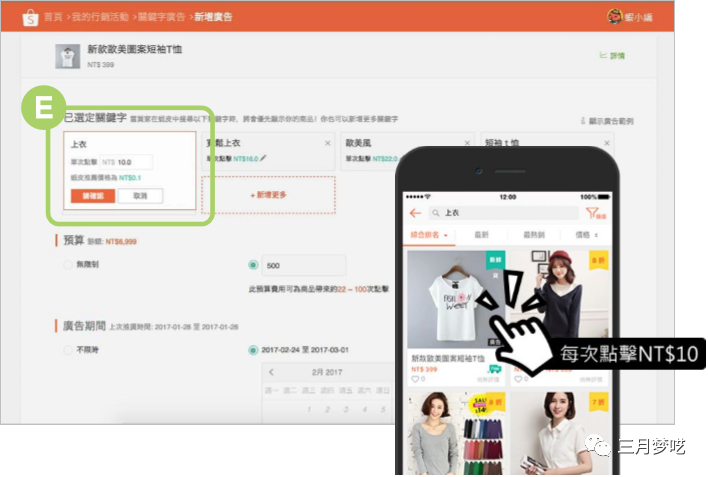
Task: Click the 新款歐美圖案短袖T恤 title in phone listing
Action: point(448,358)
